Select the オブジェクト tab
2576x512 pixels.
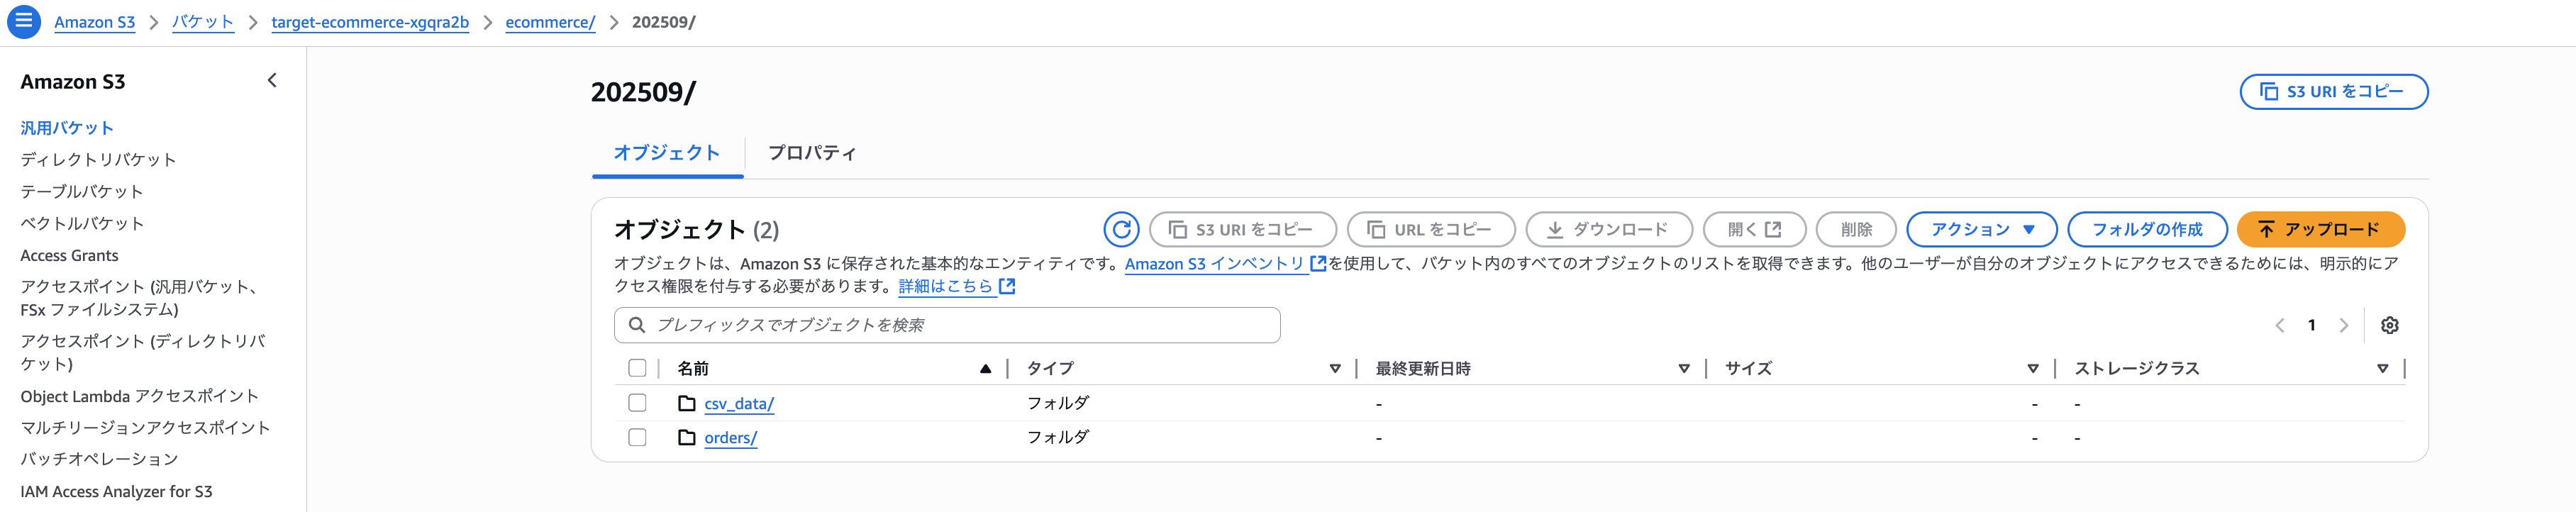(667, 153)
